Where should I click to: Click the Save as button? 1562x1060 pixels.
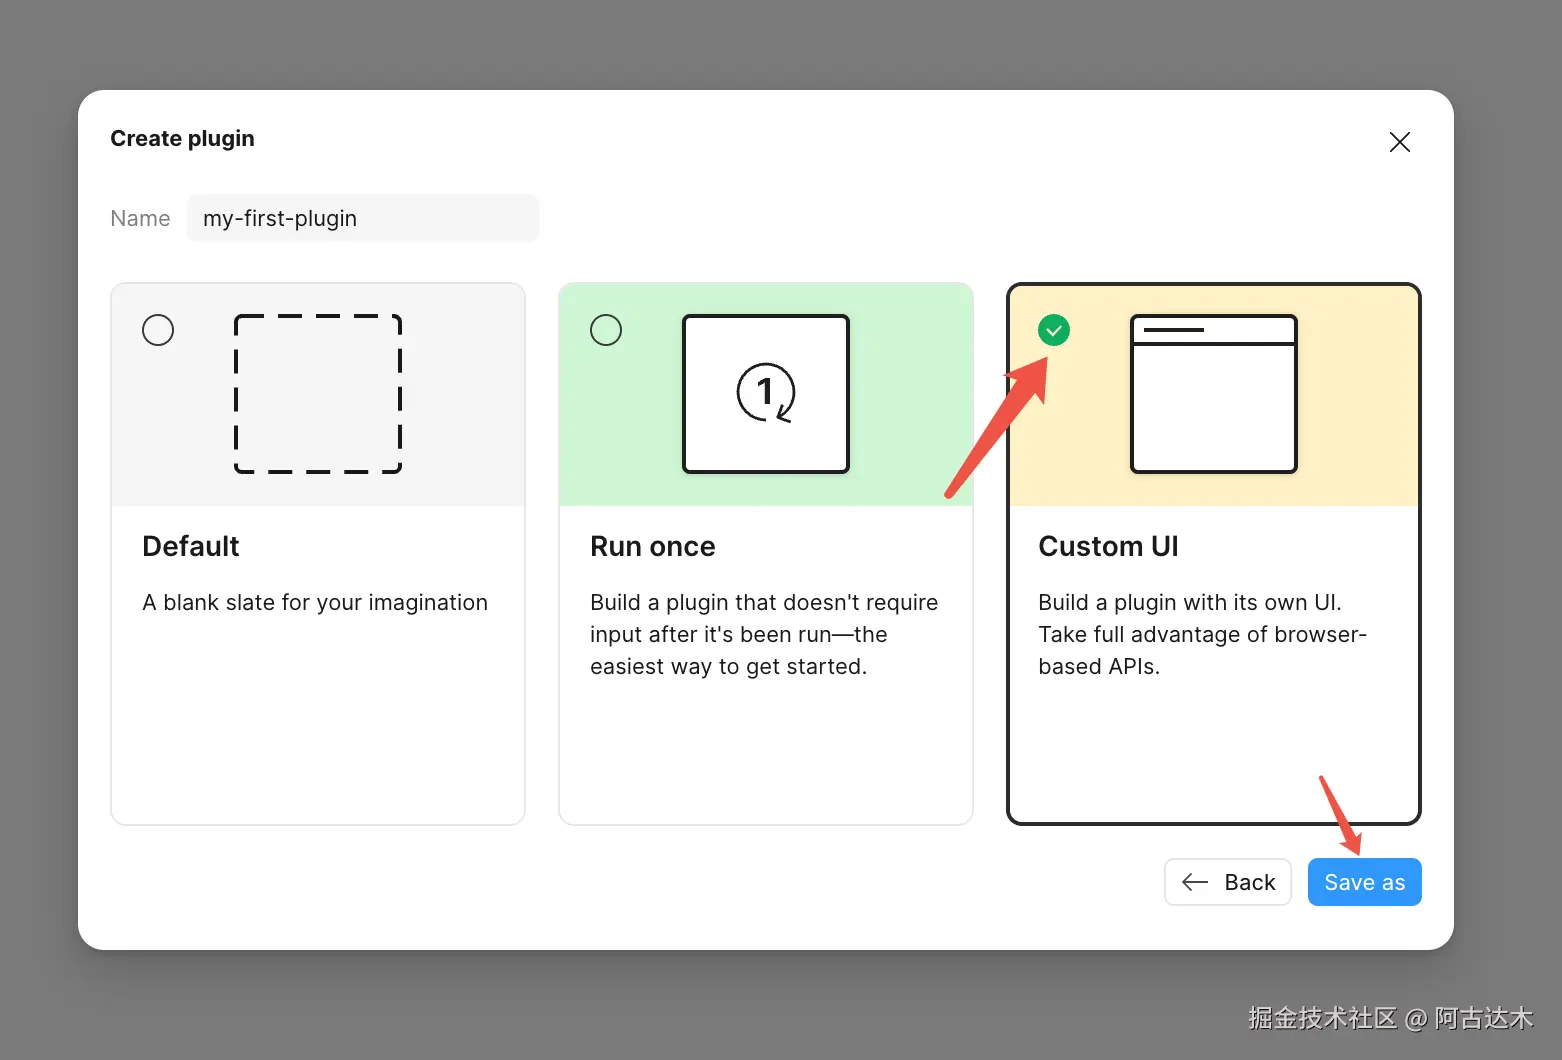tap(1365, 882)
